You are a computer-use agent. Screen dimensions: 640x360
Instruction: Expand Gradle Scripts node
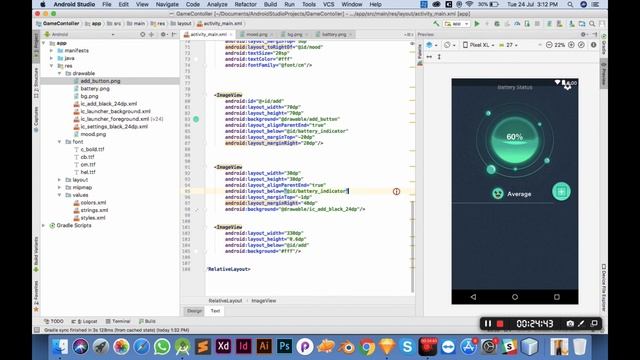pyautogui.click(x=44, y=225)
